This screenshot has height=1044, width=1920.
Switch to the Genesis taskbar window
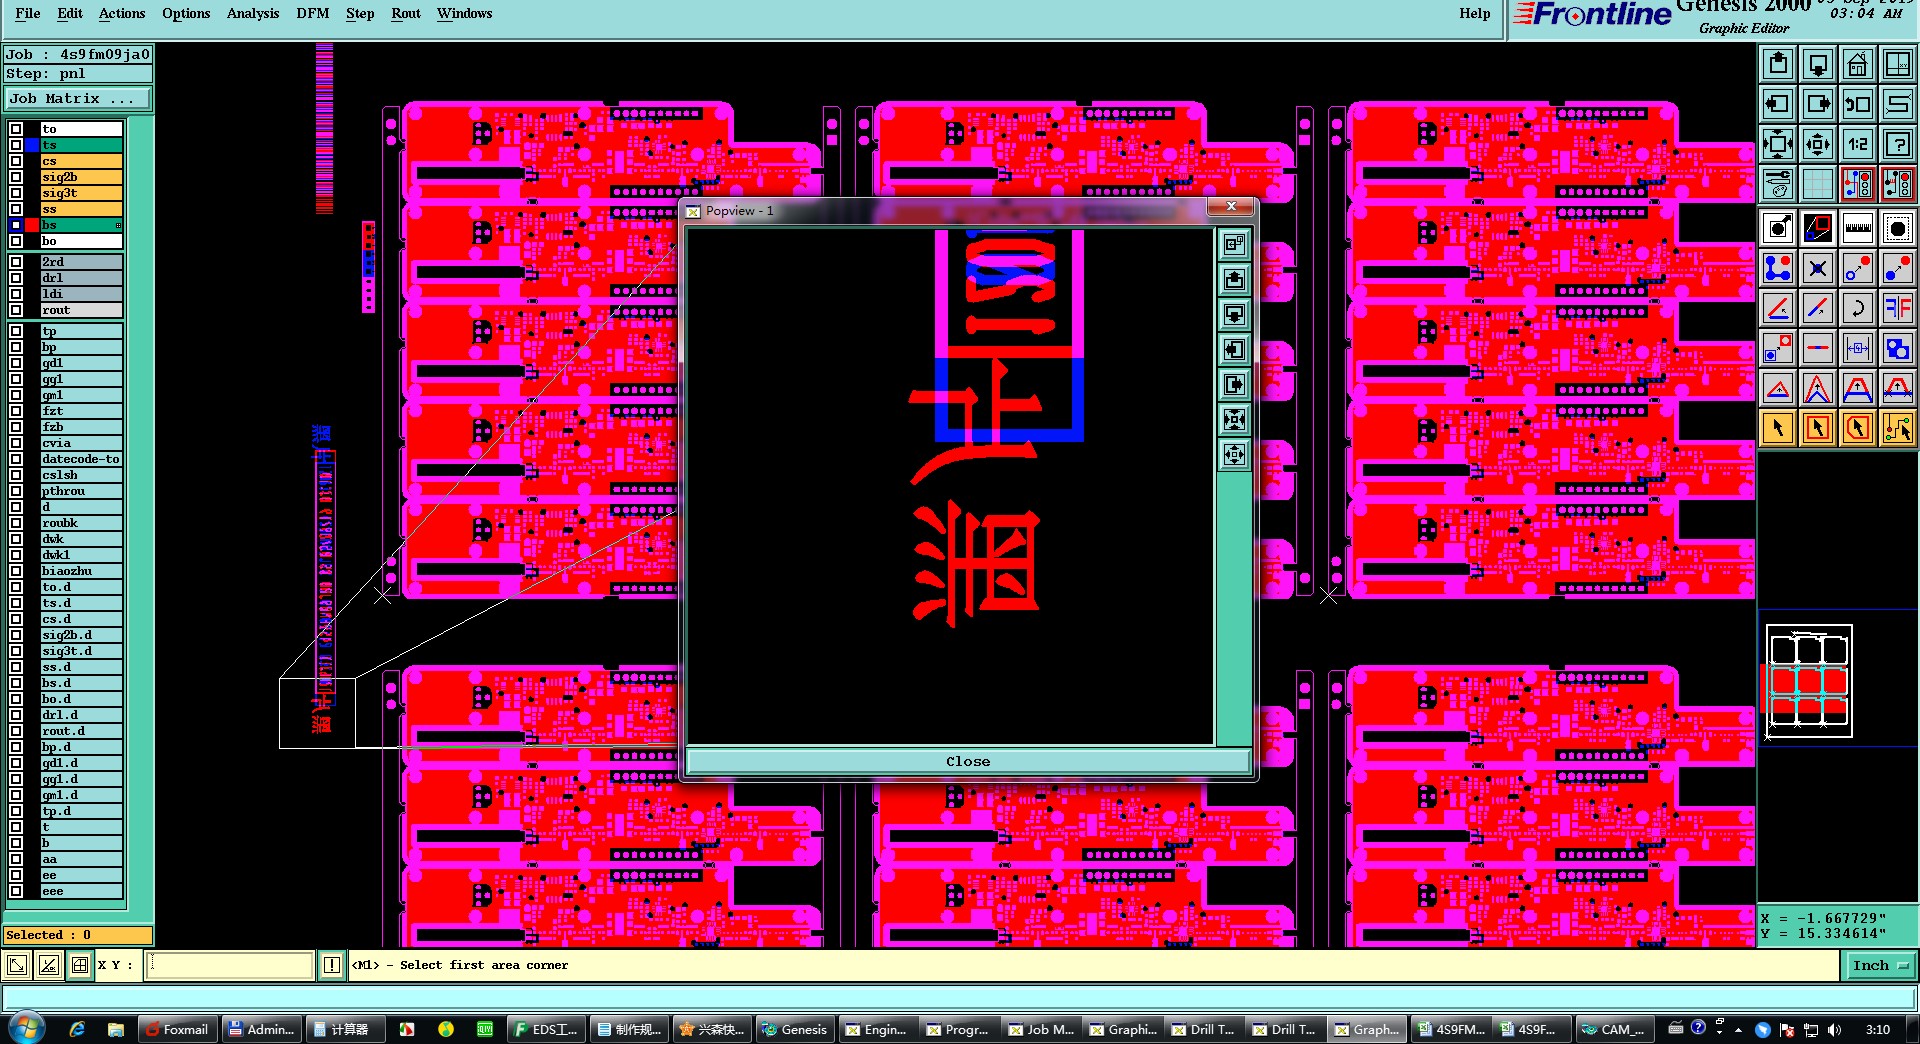point(794,1029)
